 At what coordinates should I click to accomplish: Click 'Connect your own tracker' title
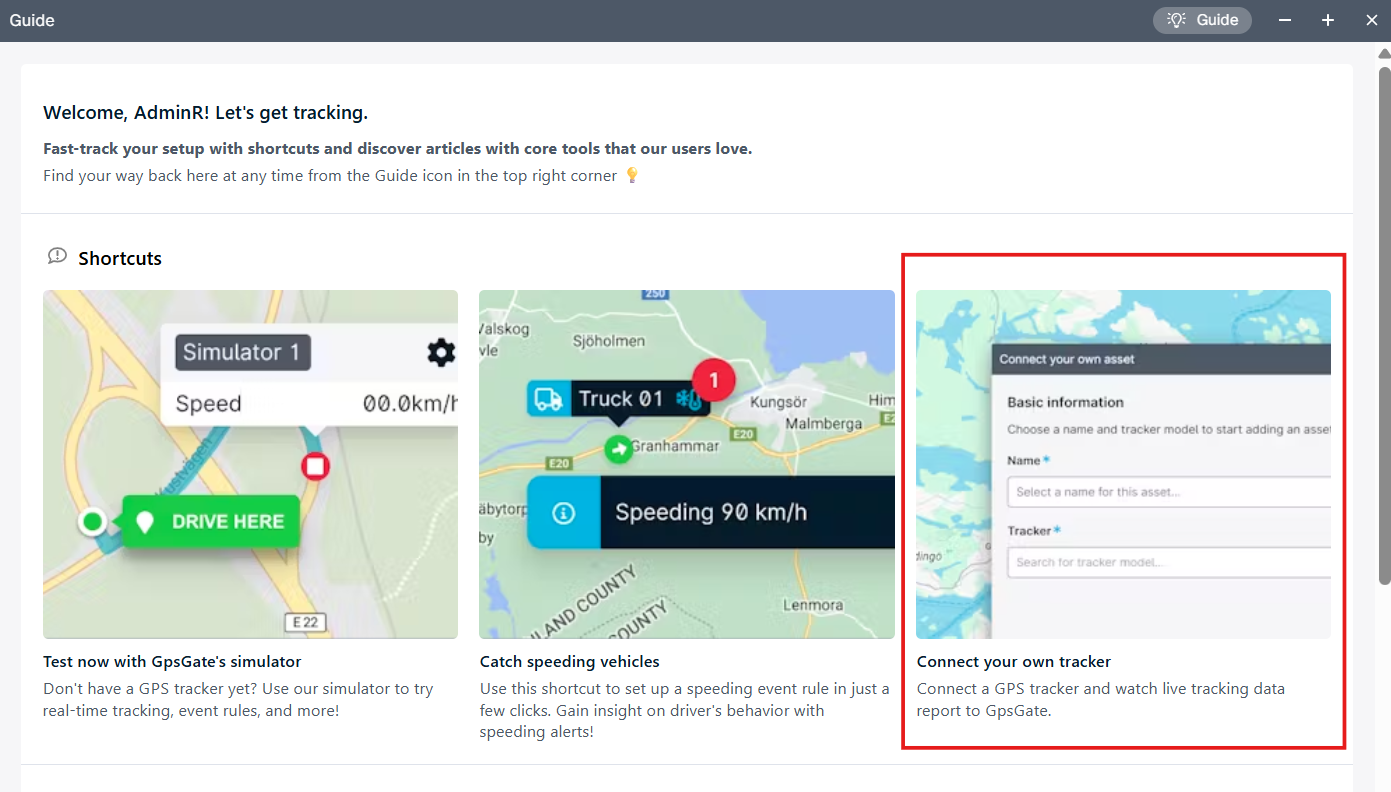pos(1014,662)
